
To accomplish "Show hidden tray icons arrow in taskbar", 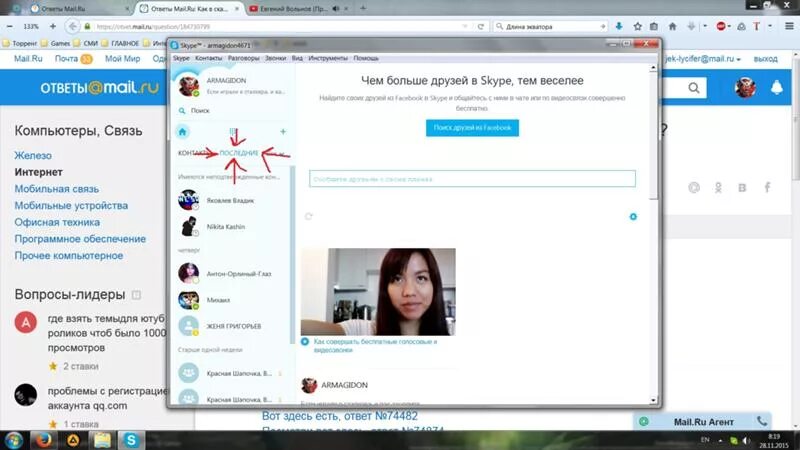I will click(720, 440).
